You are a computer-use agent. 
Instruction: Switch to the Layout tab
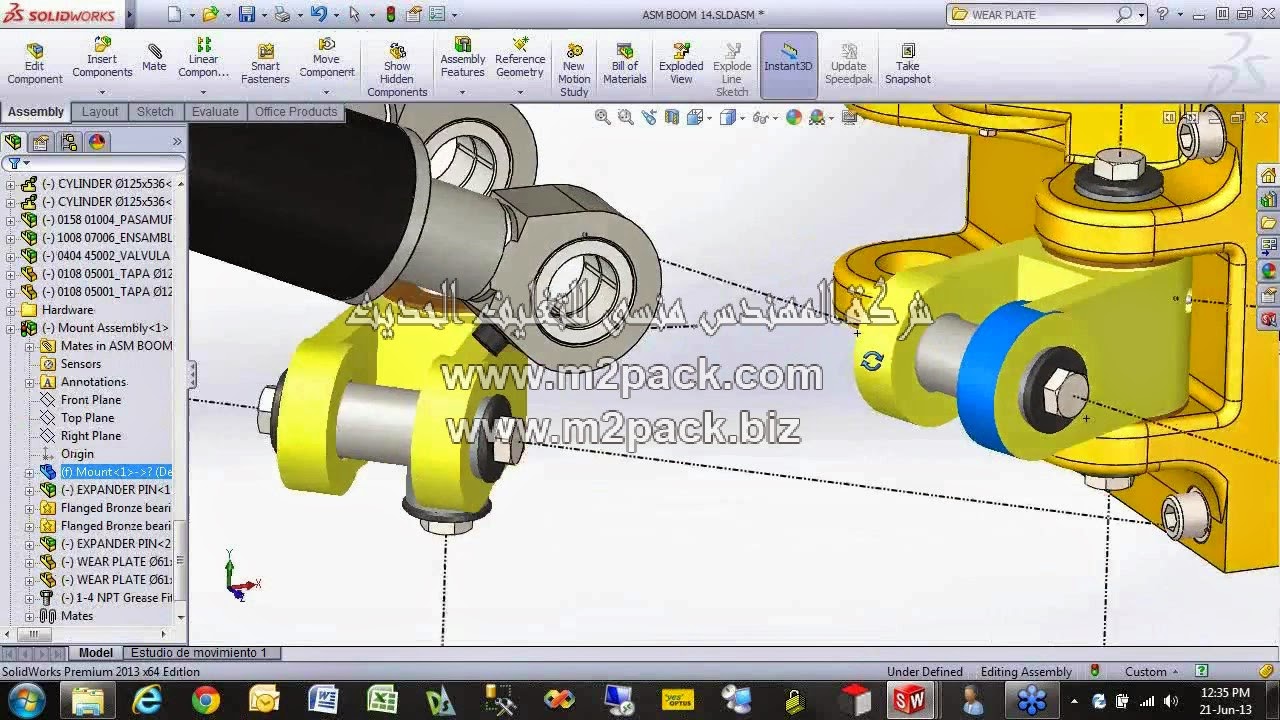[100, 112]
